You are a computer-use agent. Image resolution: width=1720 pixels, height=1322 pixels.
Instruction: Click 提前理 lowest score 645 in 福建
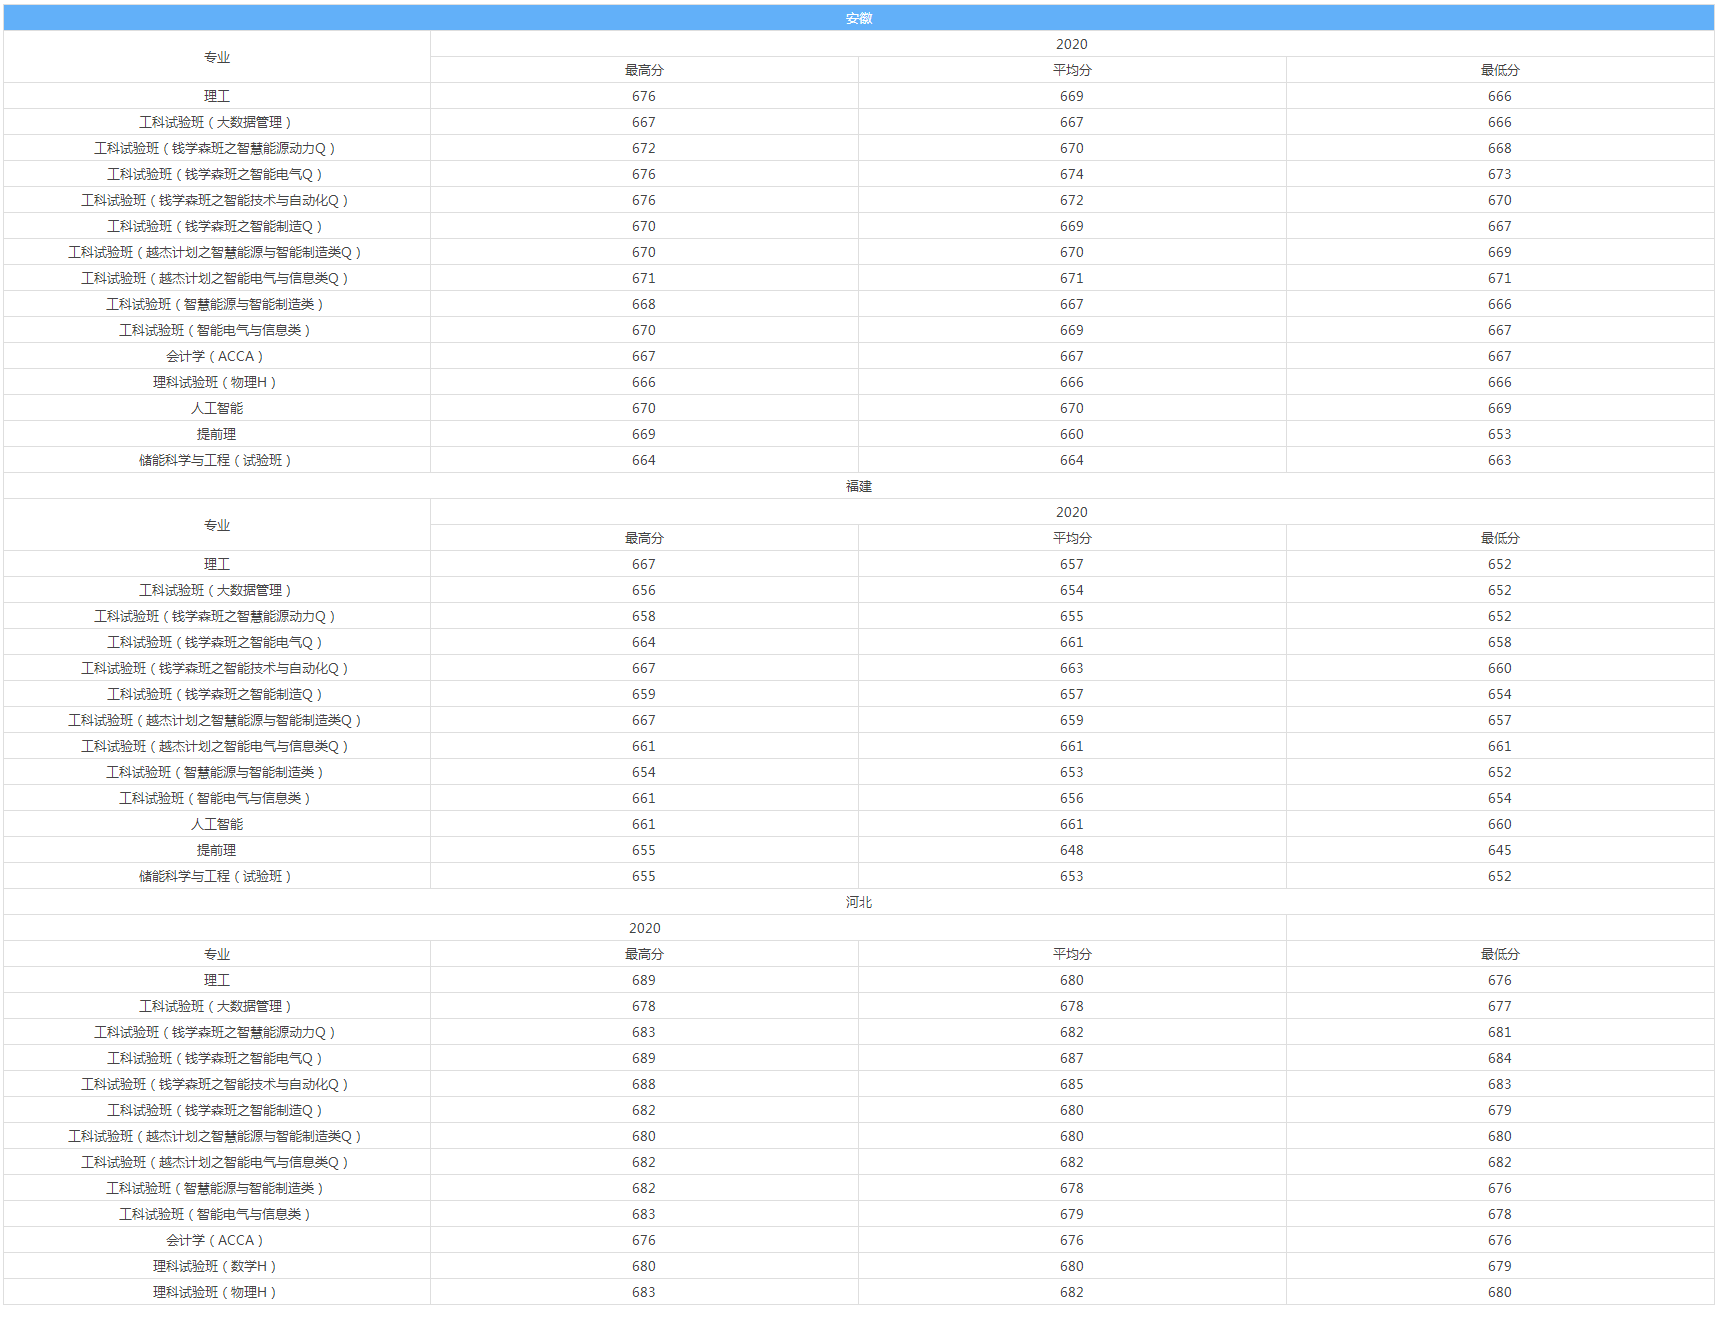[1499, 850]
